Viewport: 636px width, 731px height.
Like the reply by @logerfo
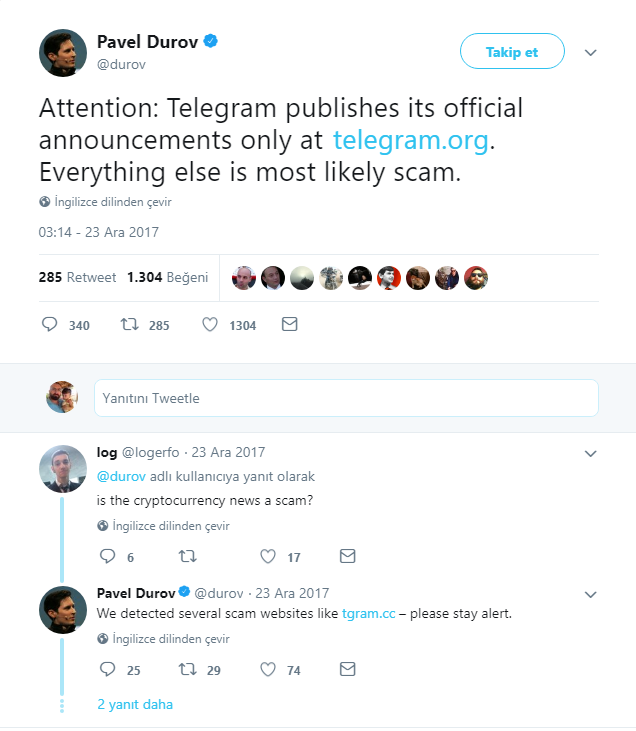tap(268, 556)
